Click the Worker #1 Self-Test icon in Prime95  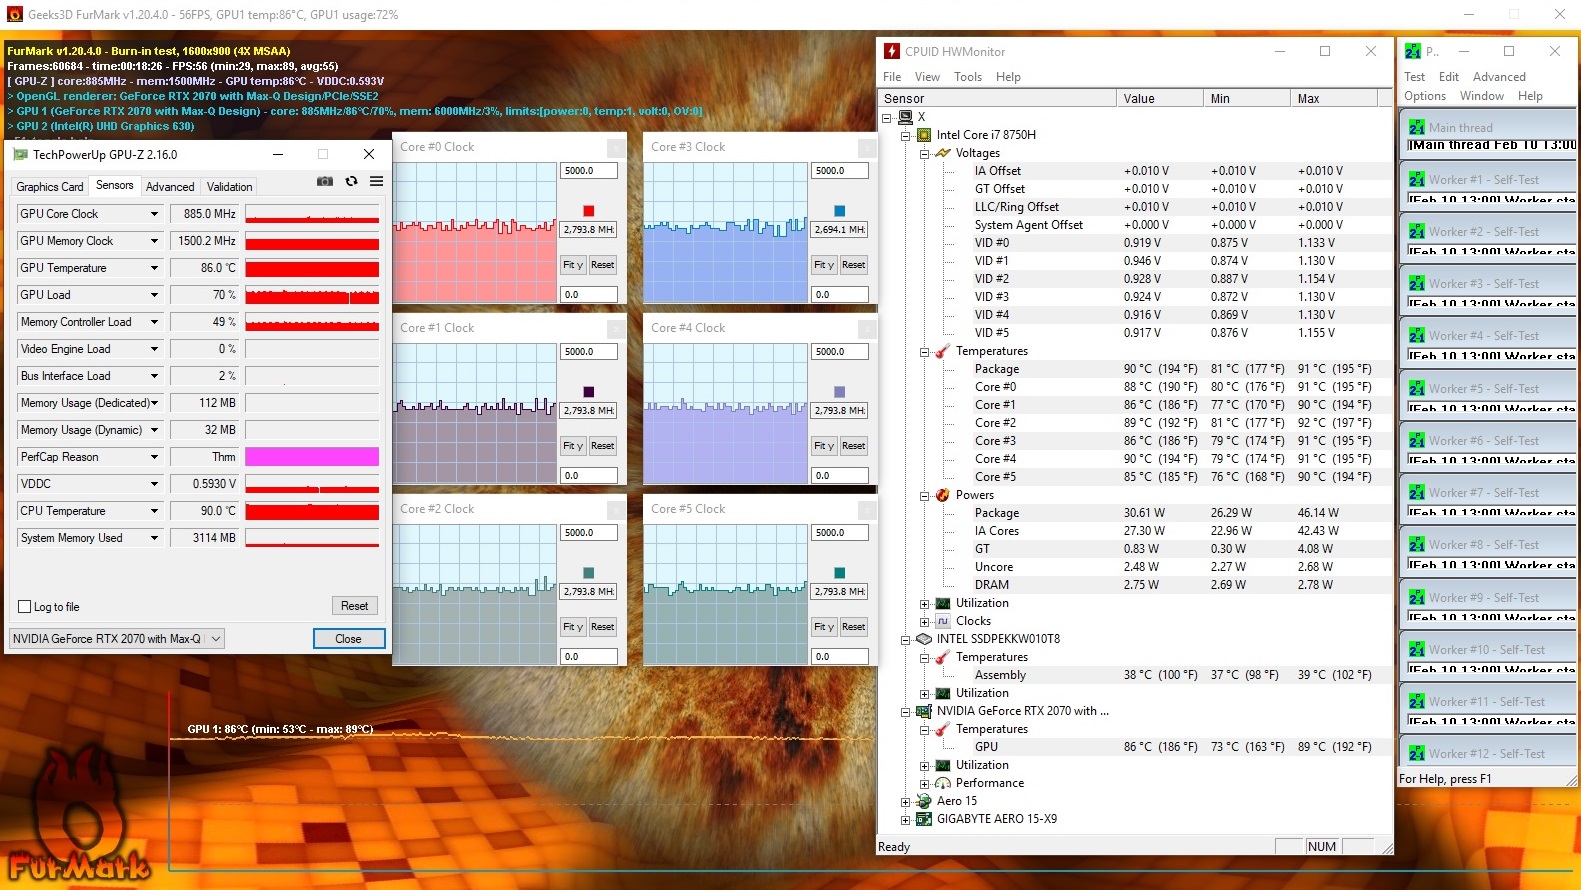coord(1416,179)
